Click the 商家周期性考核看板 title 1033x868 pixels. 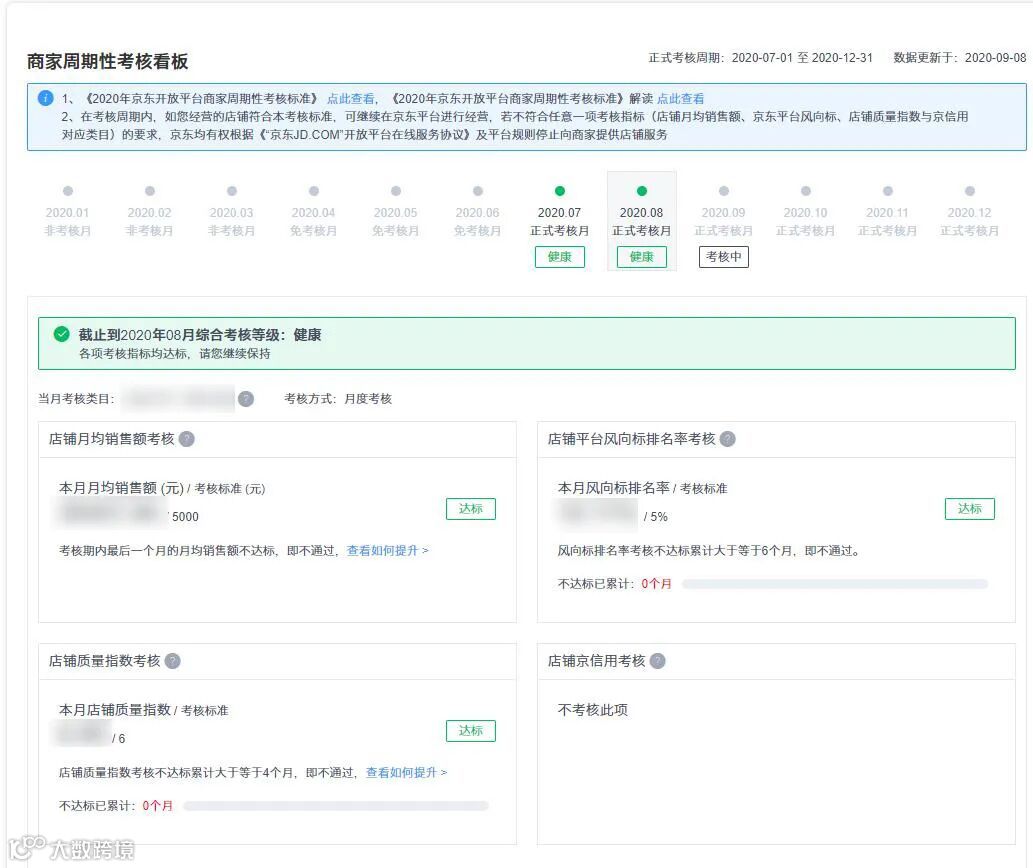107,61
